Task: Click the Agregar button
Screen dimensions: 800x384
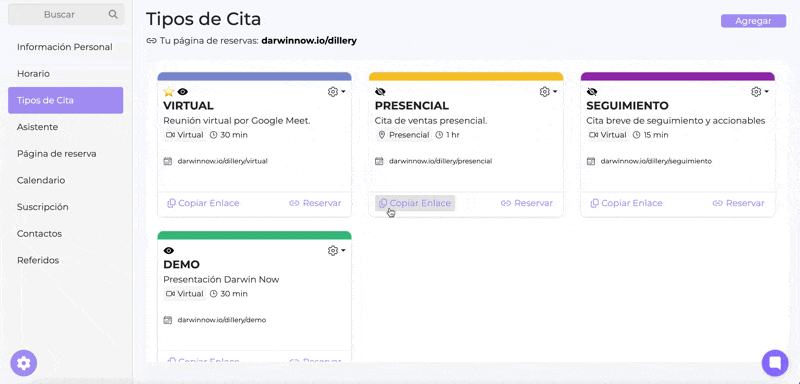Action: (x=753, y=21)
